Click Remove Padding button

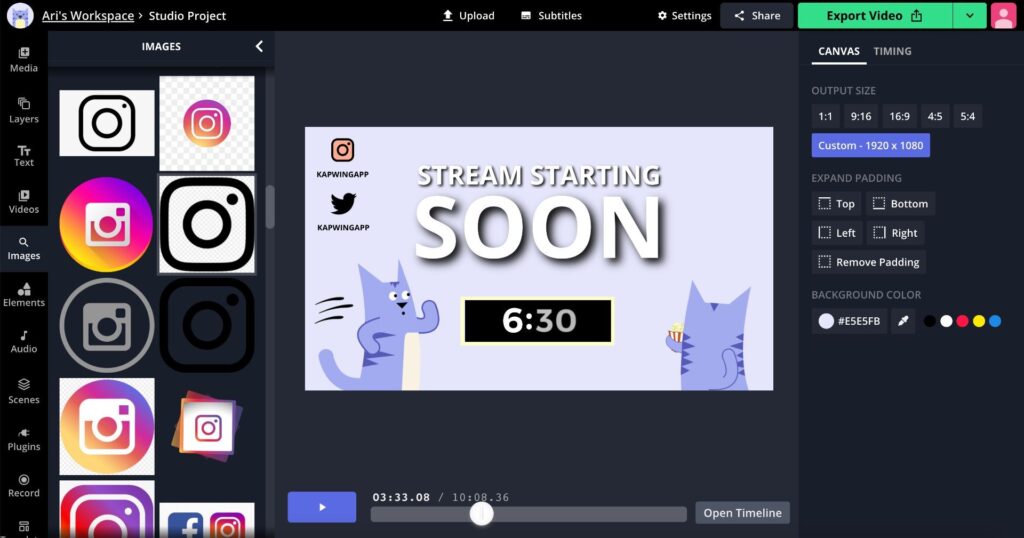[x=869, y=262]
